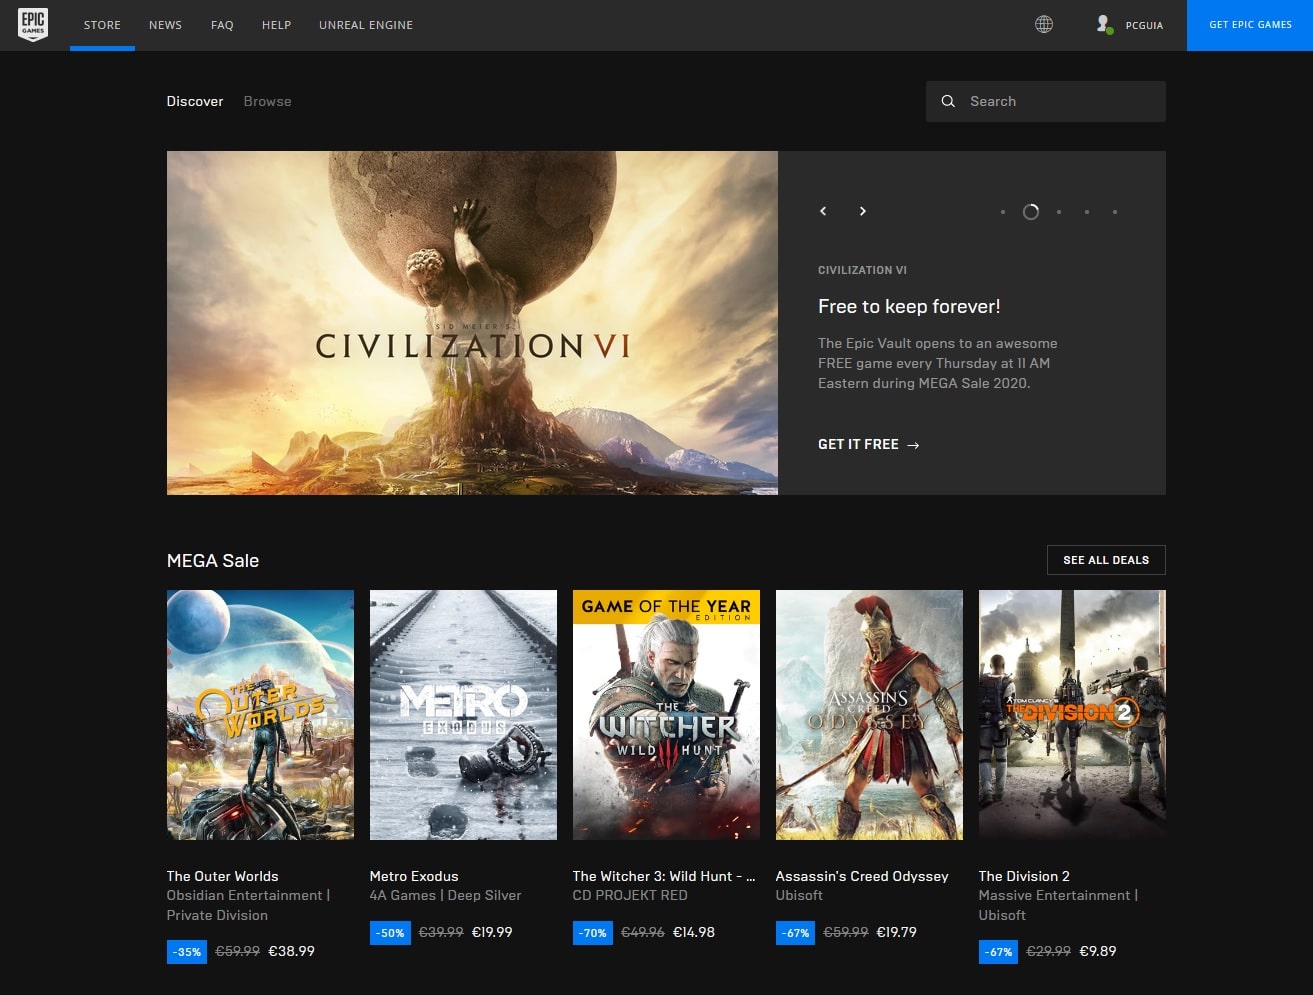Click SEE ALL DEALS button

1106,560
